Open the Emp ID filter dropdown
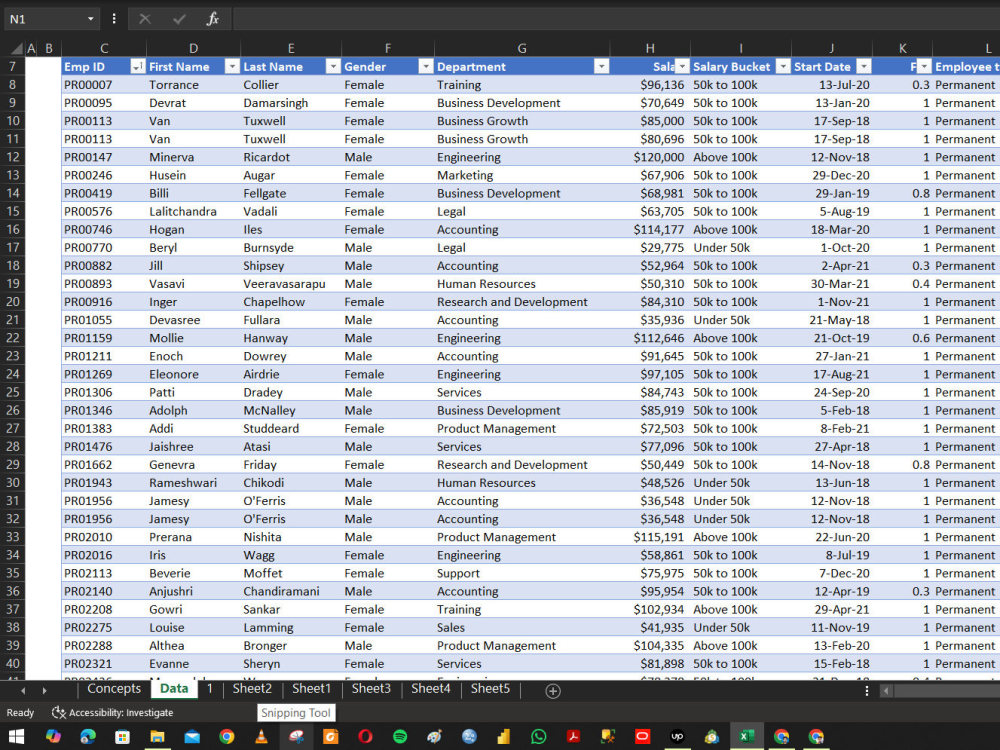1000x750 pixels. pyautogui.click(x=137, y=66)
